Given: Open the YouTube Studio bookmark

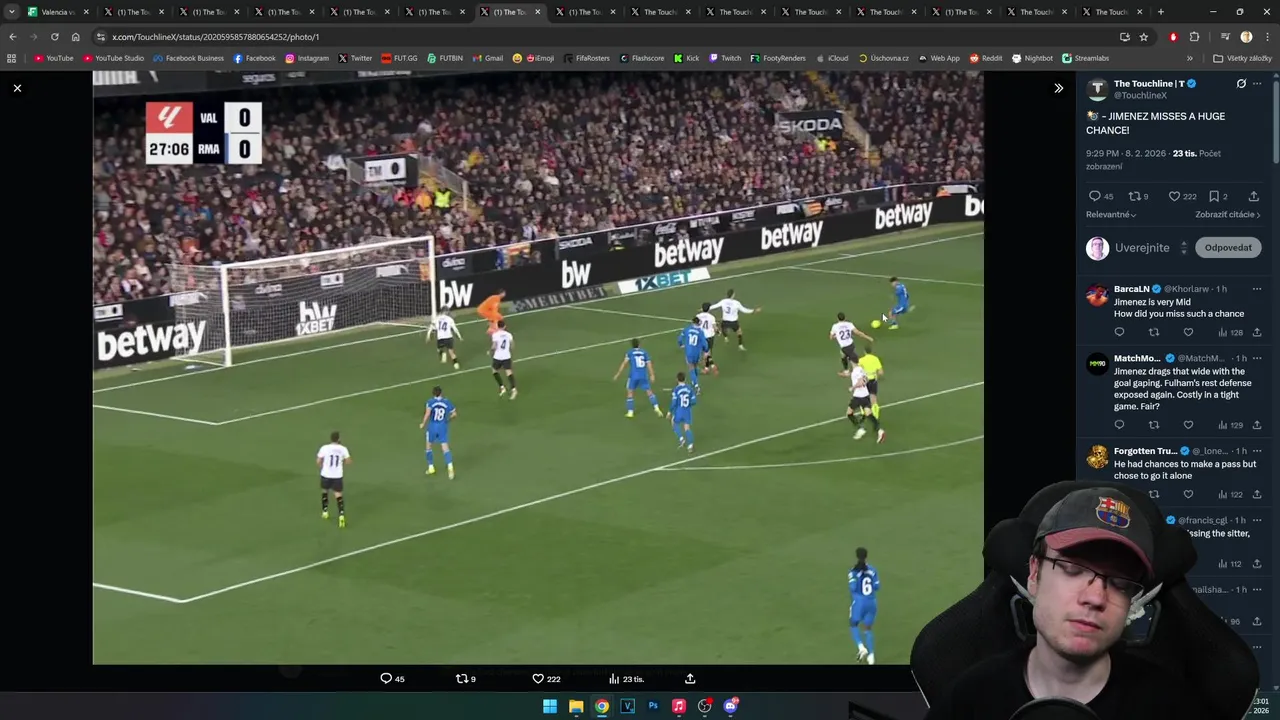Looking at the screenshot, I should click(x=114, y=58).
